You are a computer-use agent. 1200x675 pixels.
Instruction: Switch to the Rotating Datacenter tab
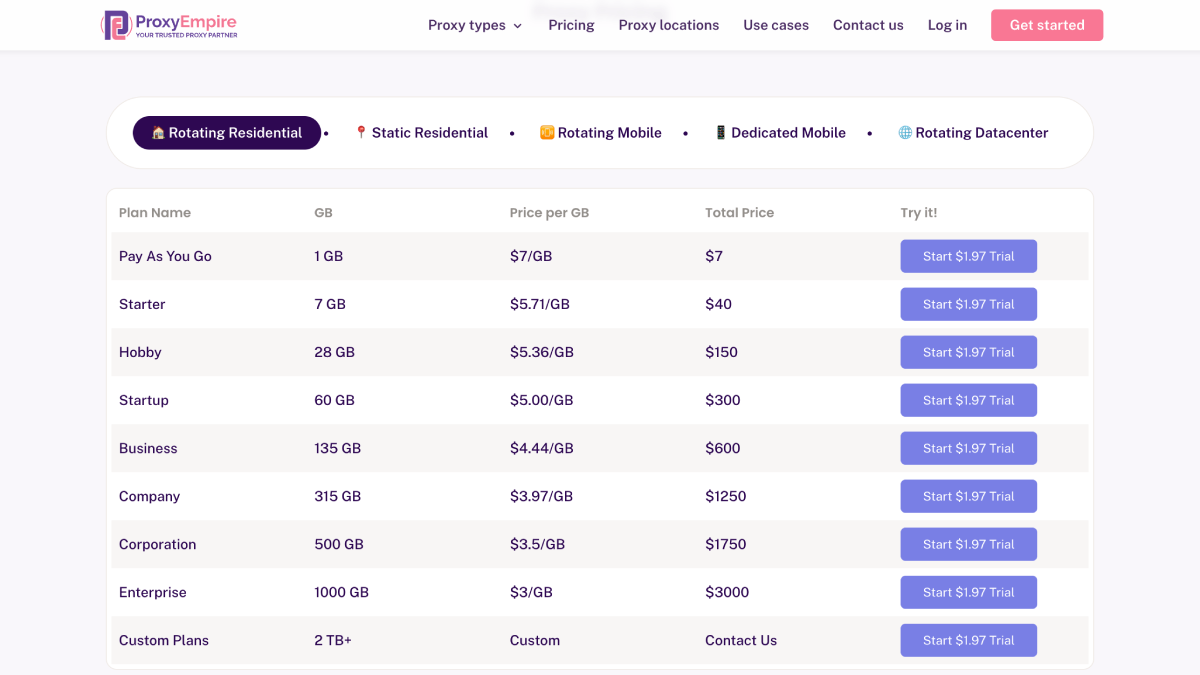[973, 133]
